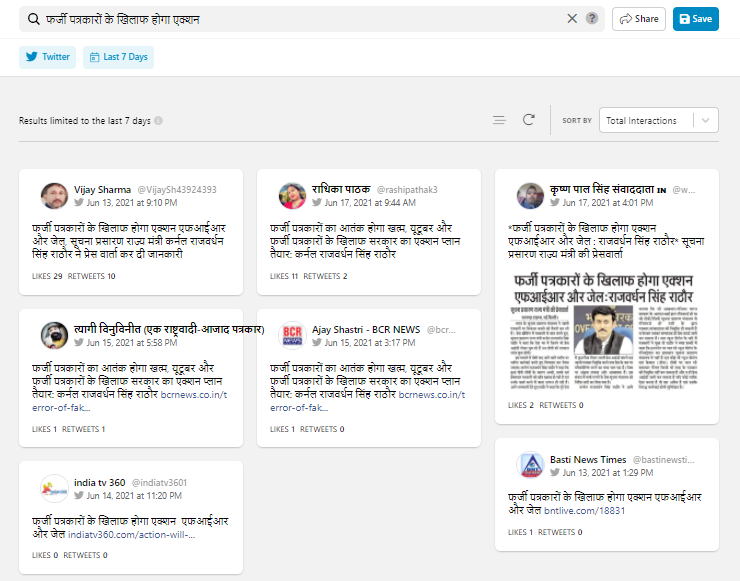Click handle @rashipathak3

pyautogui.click(x=407, y=190)
